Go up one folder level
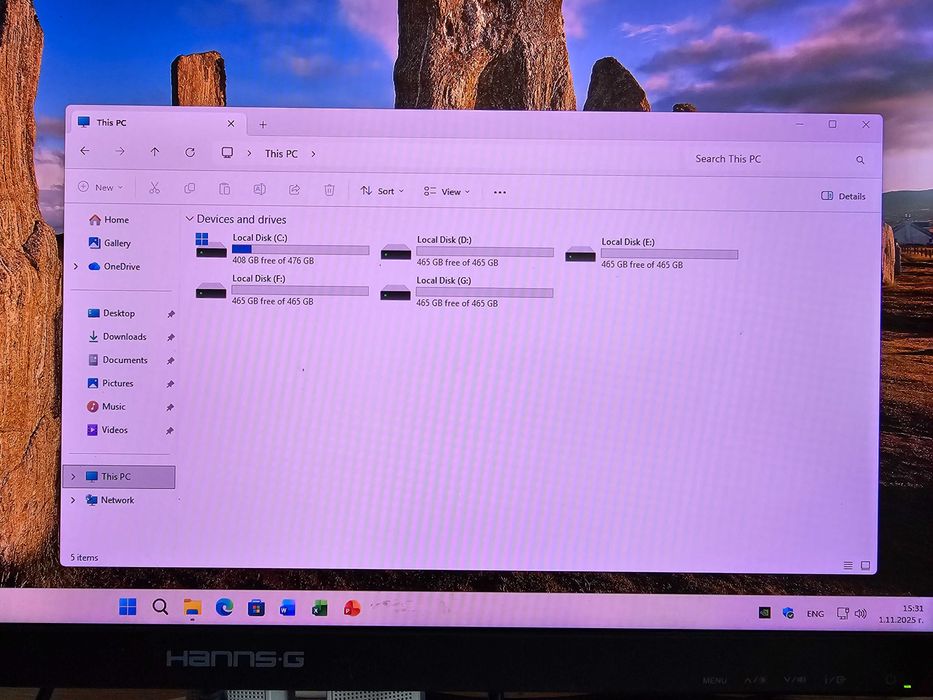The image size is (933, 700). [155, 152]
